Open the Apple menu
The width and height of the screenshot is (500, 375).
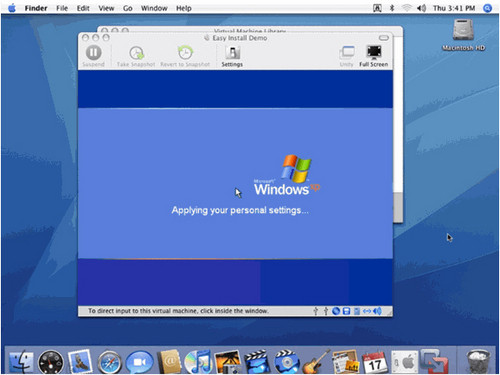(x=12, y=8)
